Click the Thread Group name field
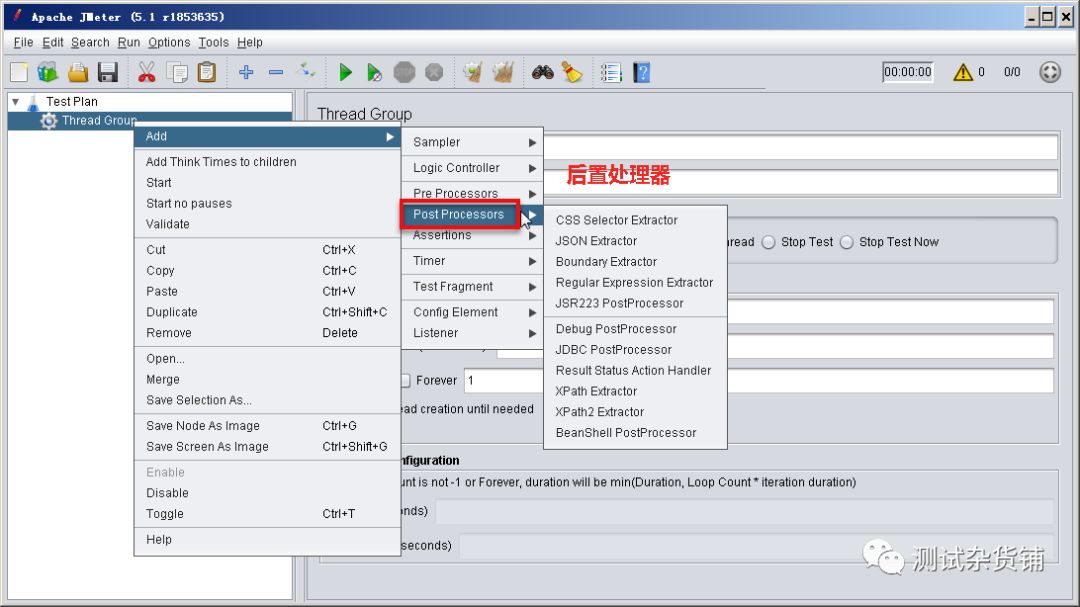The image size is (1080, 607). click(799, 147)
